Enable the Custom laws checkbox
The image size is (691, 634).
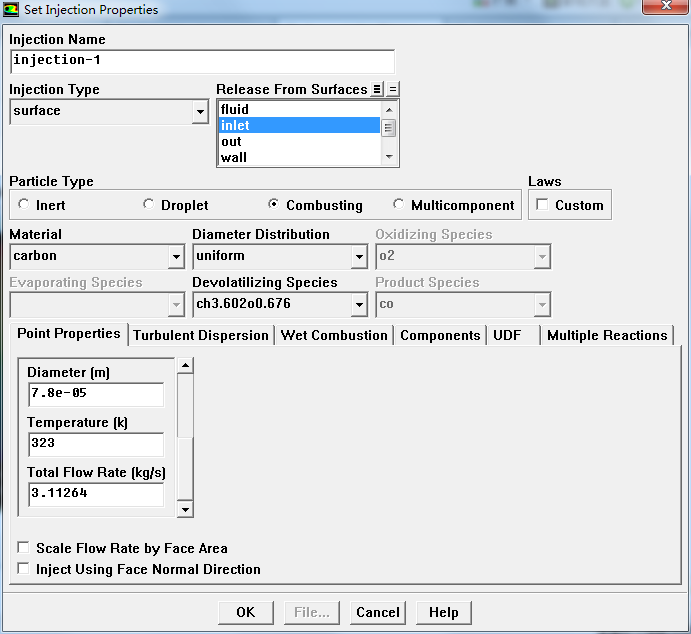tap(542, 205)
